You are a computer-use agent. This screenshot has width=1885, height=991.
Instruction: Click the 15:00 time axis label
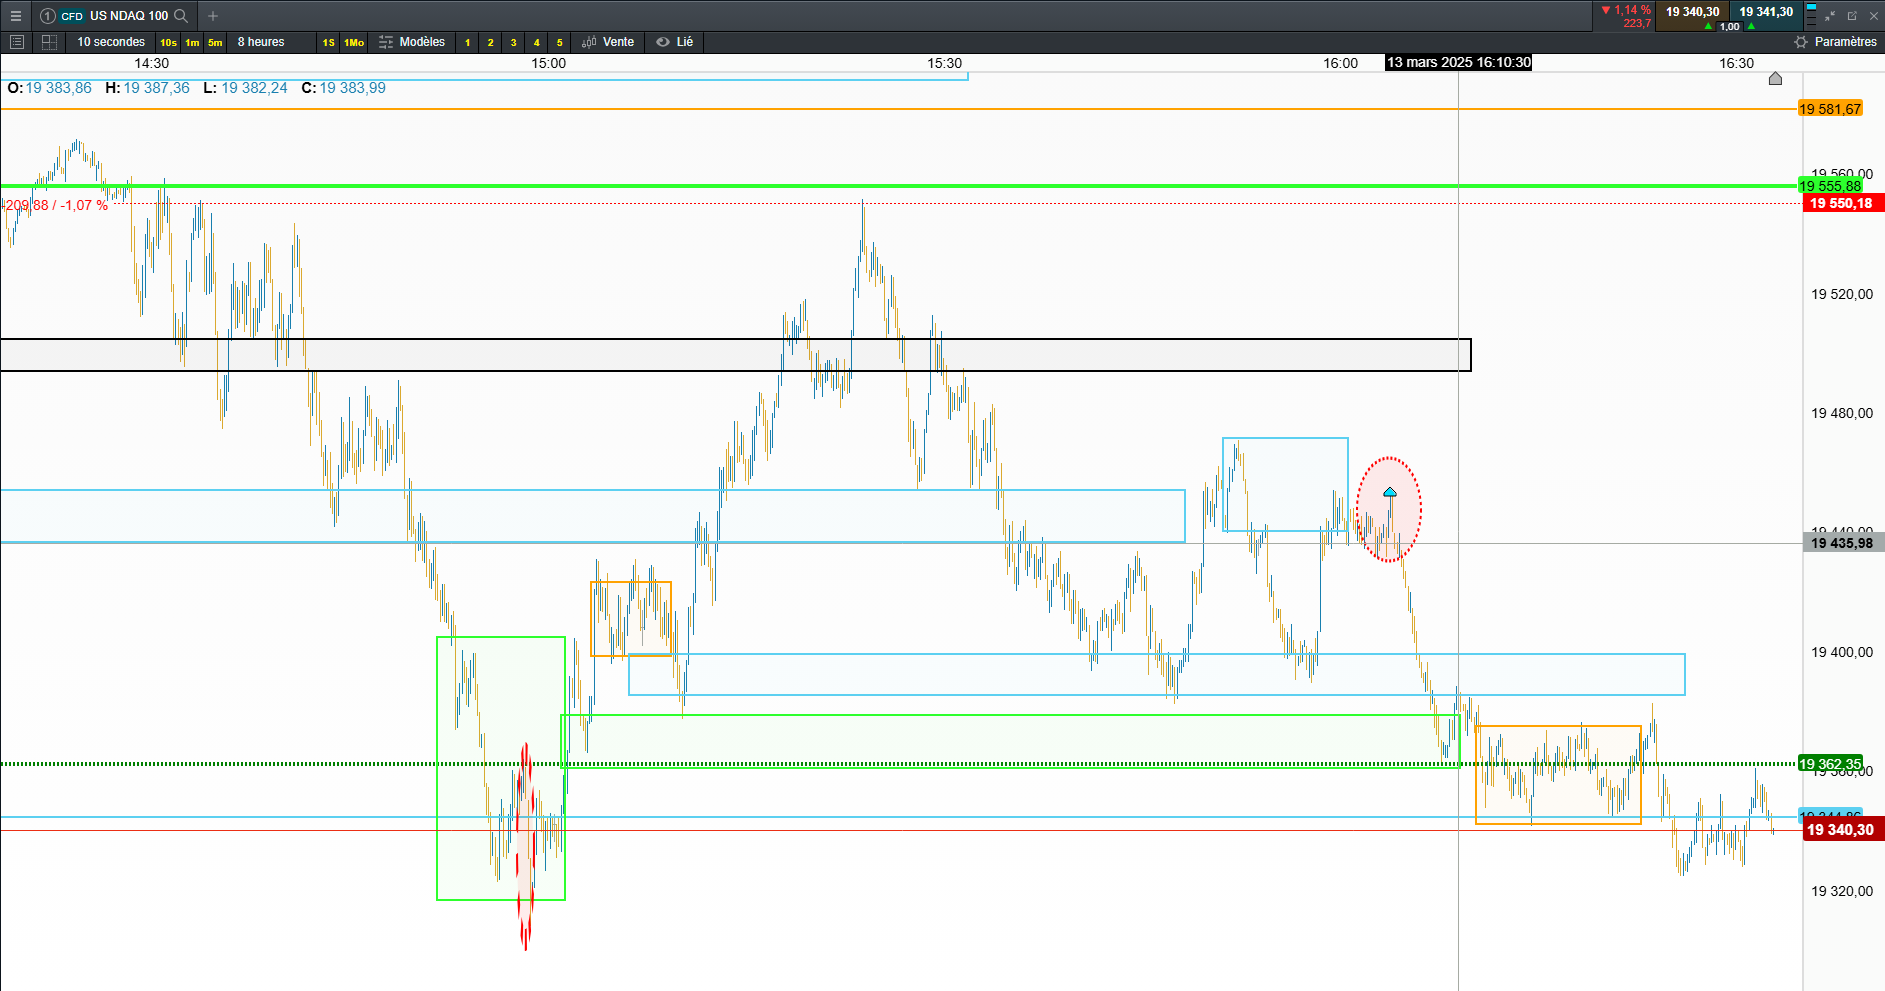click(x=548, y=63)
